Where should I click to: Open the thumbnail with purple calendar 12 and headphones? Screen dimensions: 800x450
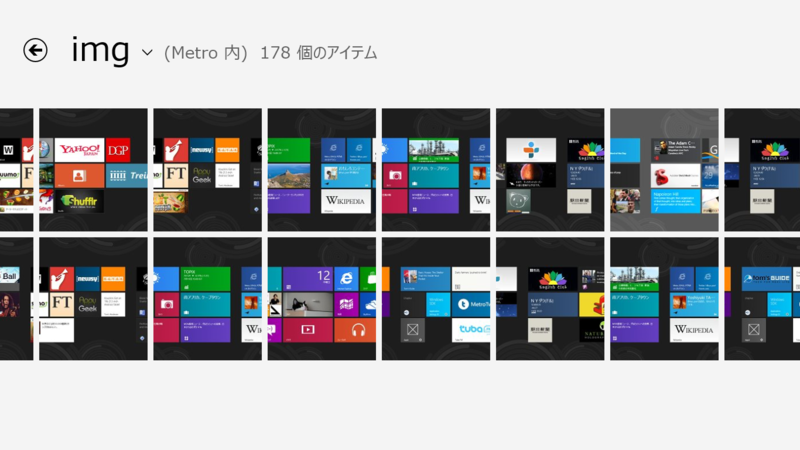tap(322, 298)
